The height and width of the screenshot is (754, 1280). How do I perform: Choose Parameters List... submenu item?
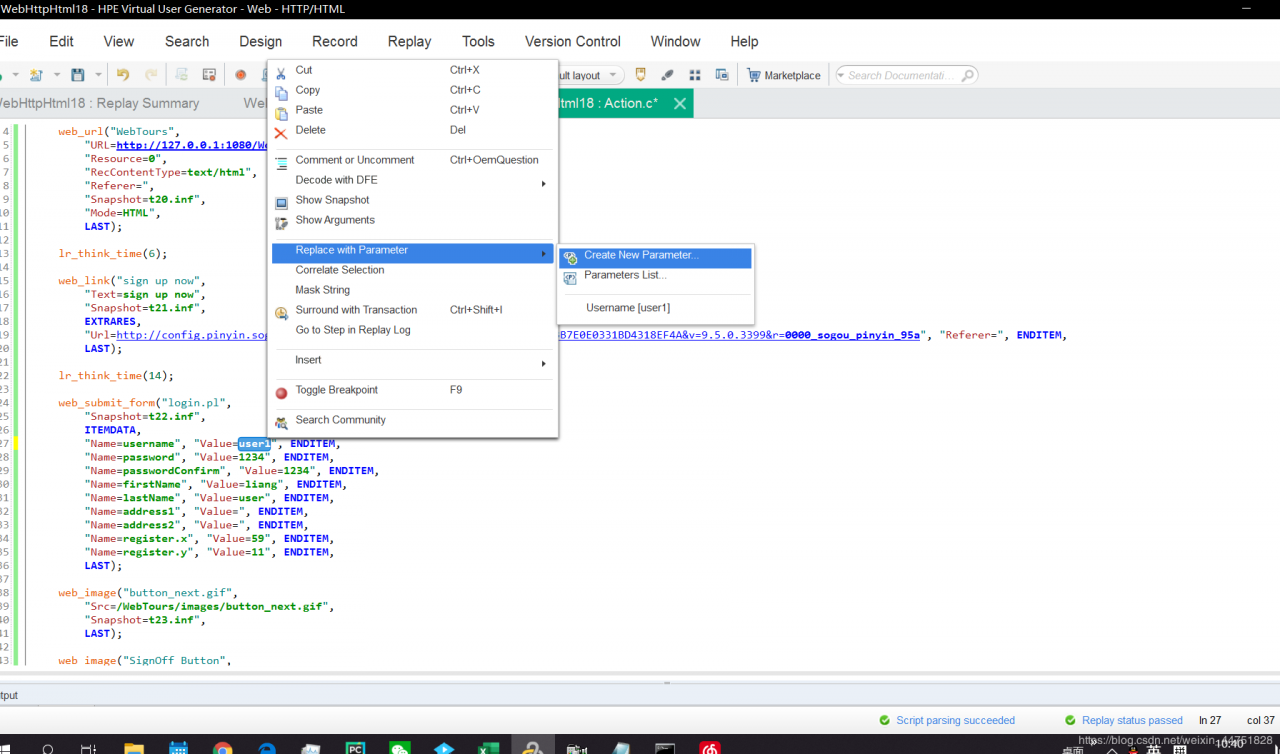[625, 275]
